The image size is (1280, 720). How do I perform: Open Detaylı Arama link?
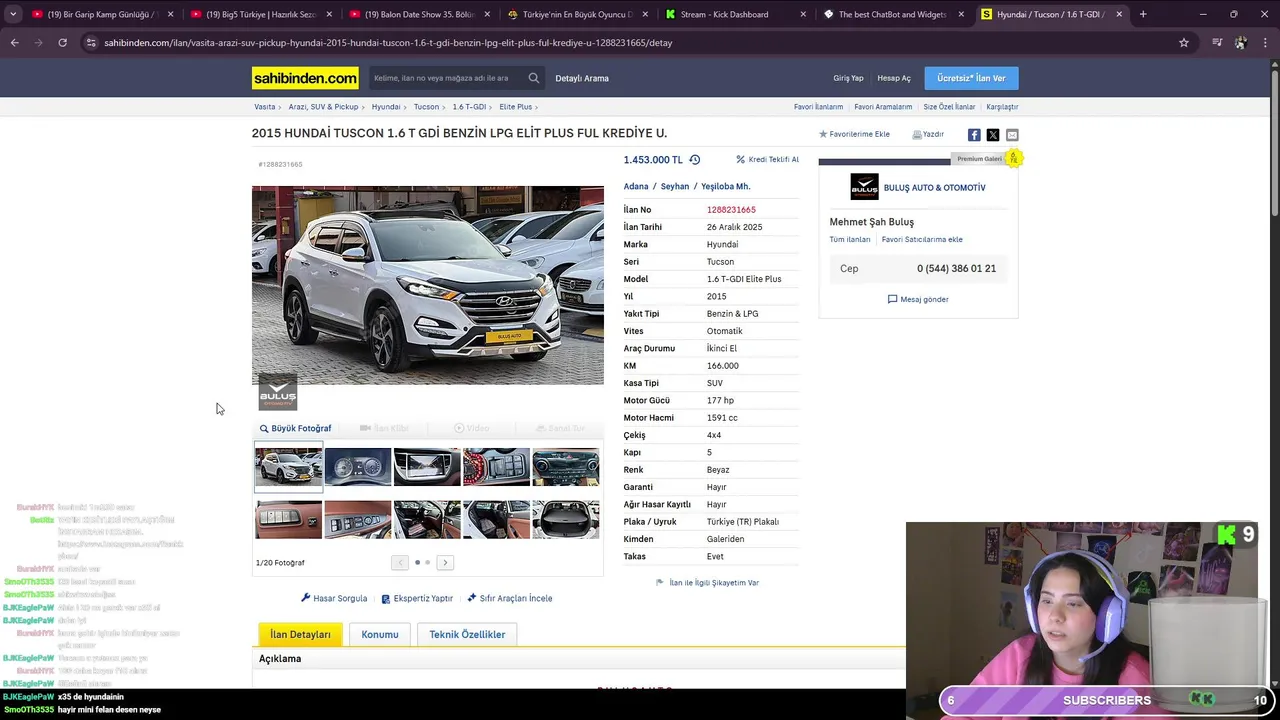click(x=582, y=78)
